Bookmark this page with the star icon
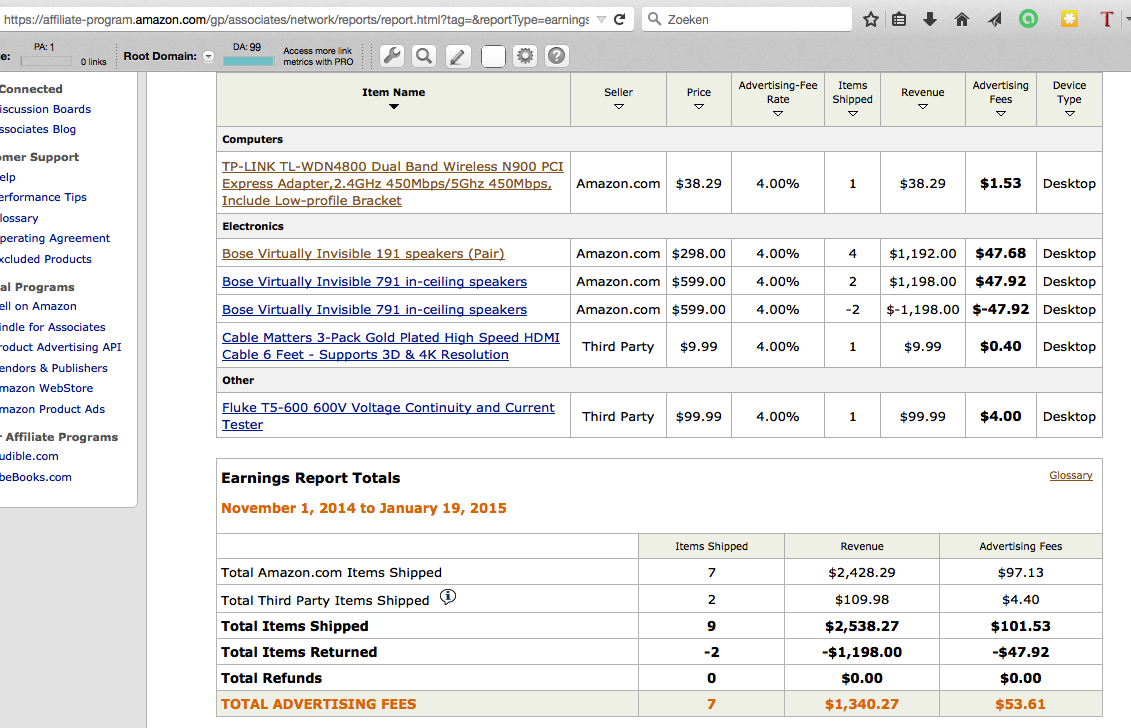 871,19
